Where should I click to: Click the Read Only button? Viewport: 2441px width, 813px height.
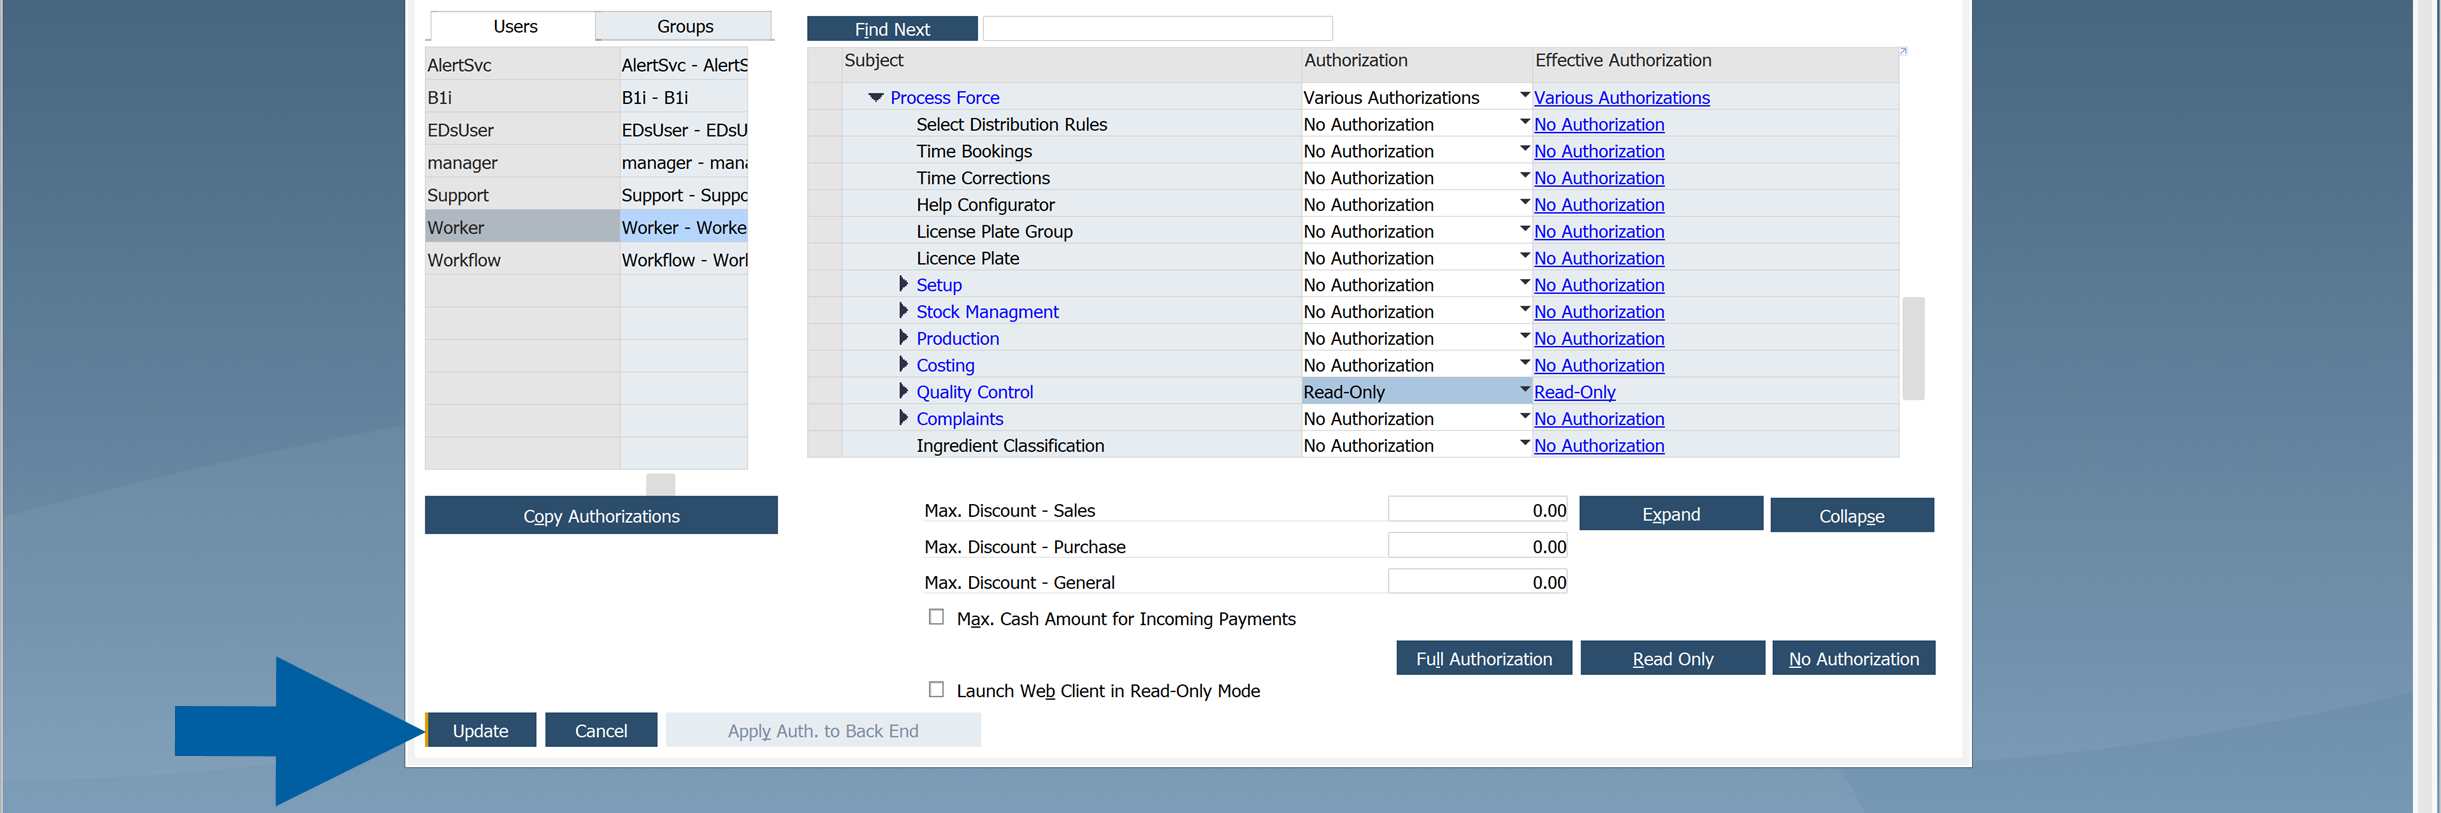tap(1672, 658)
